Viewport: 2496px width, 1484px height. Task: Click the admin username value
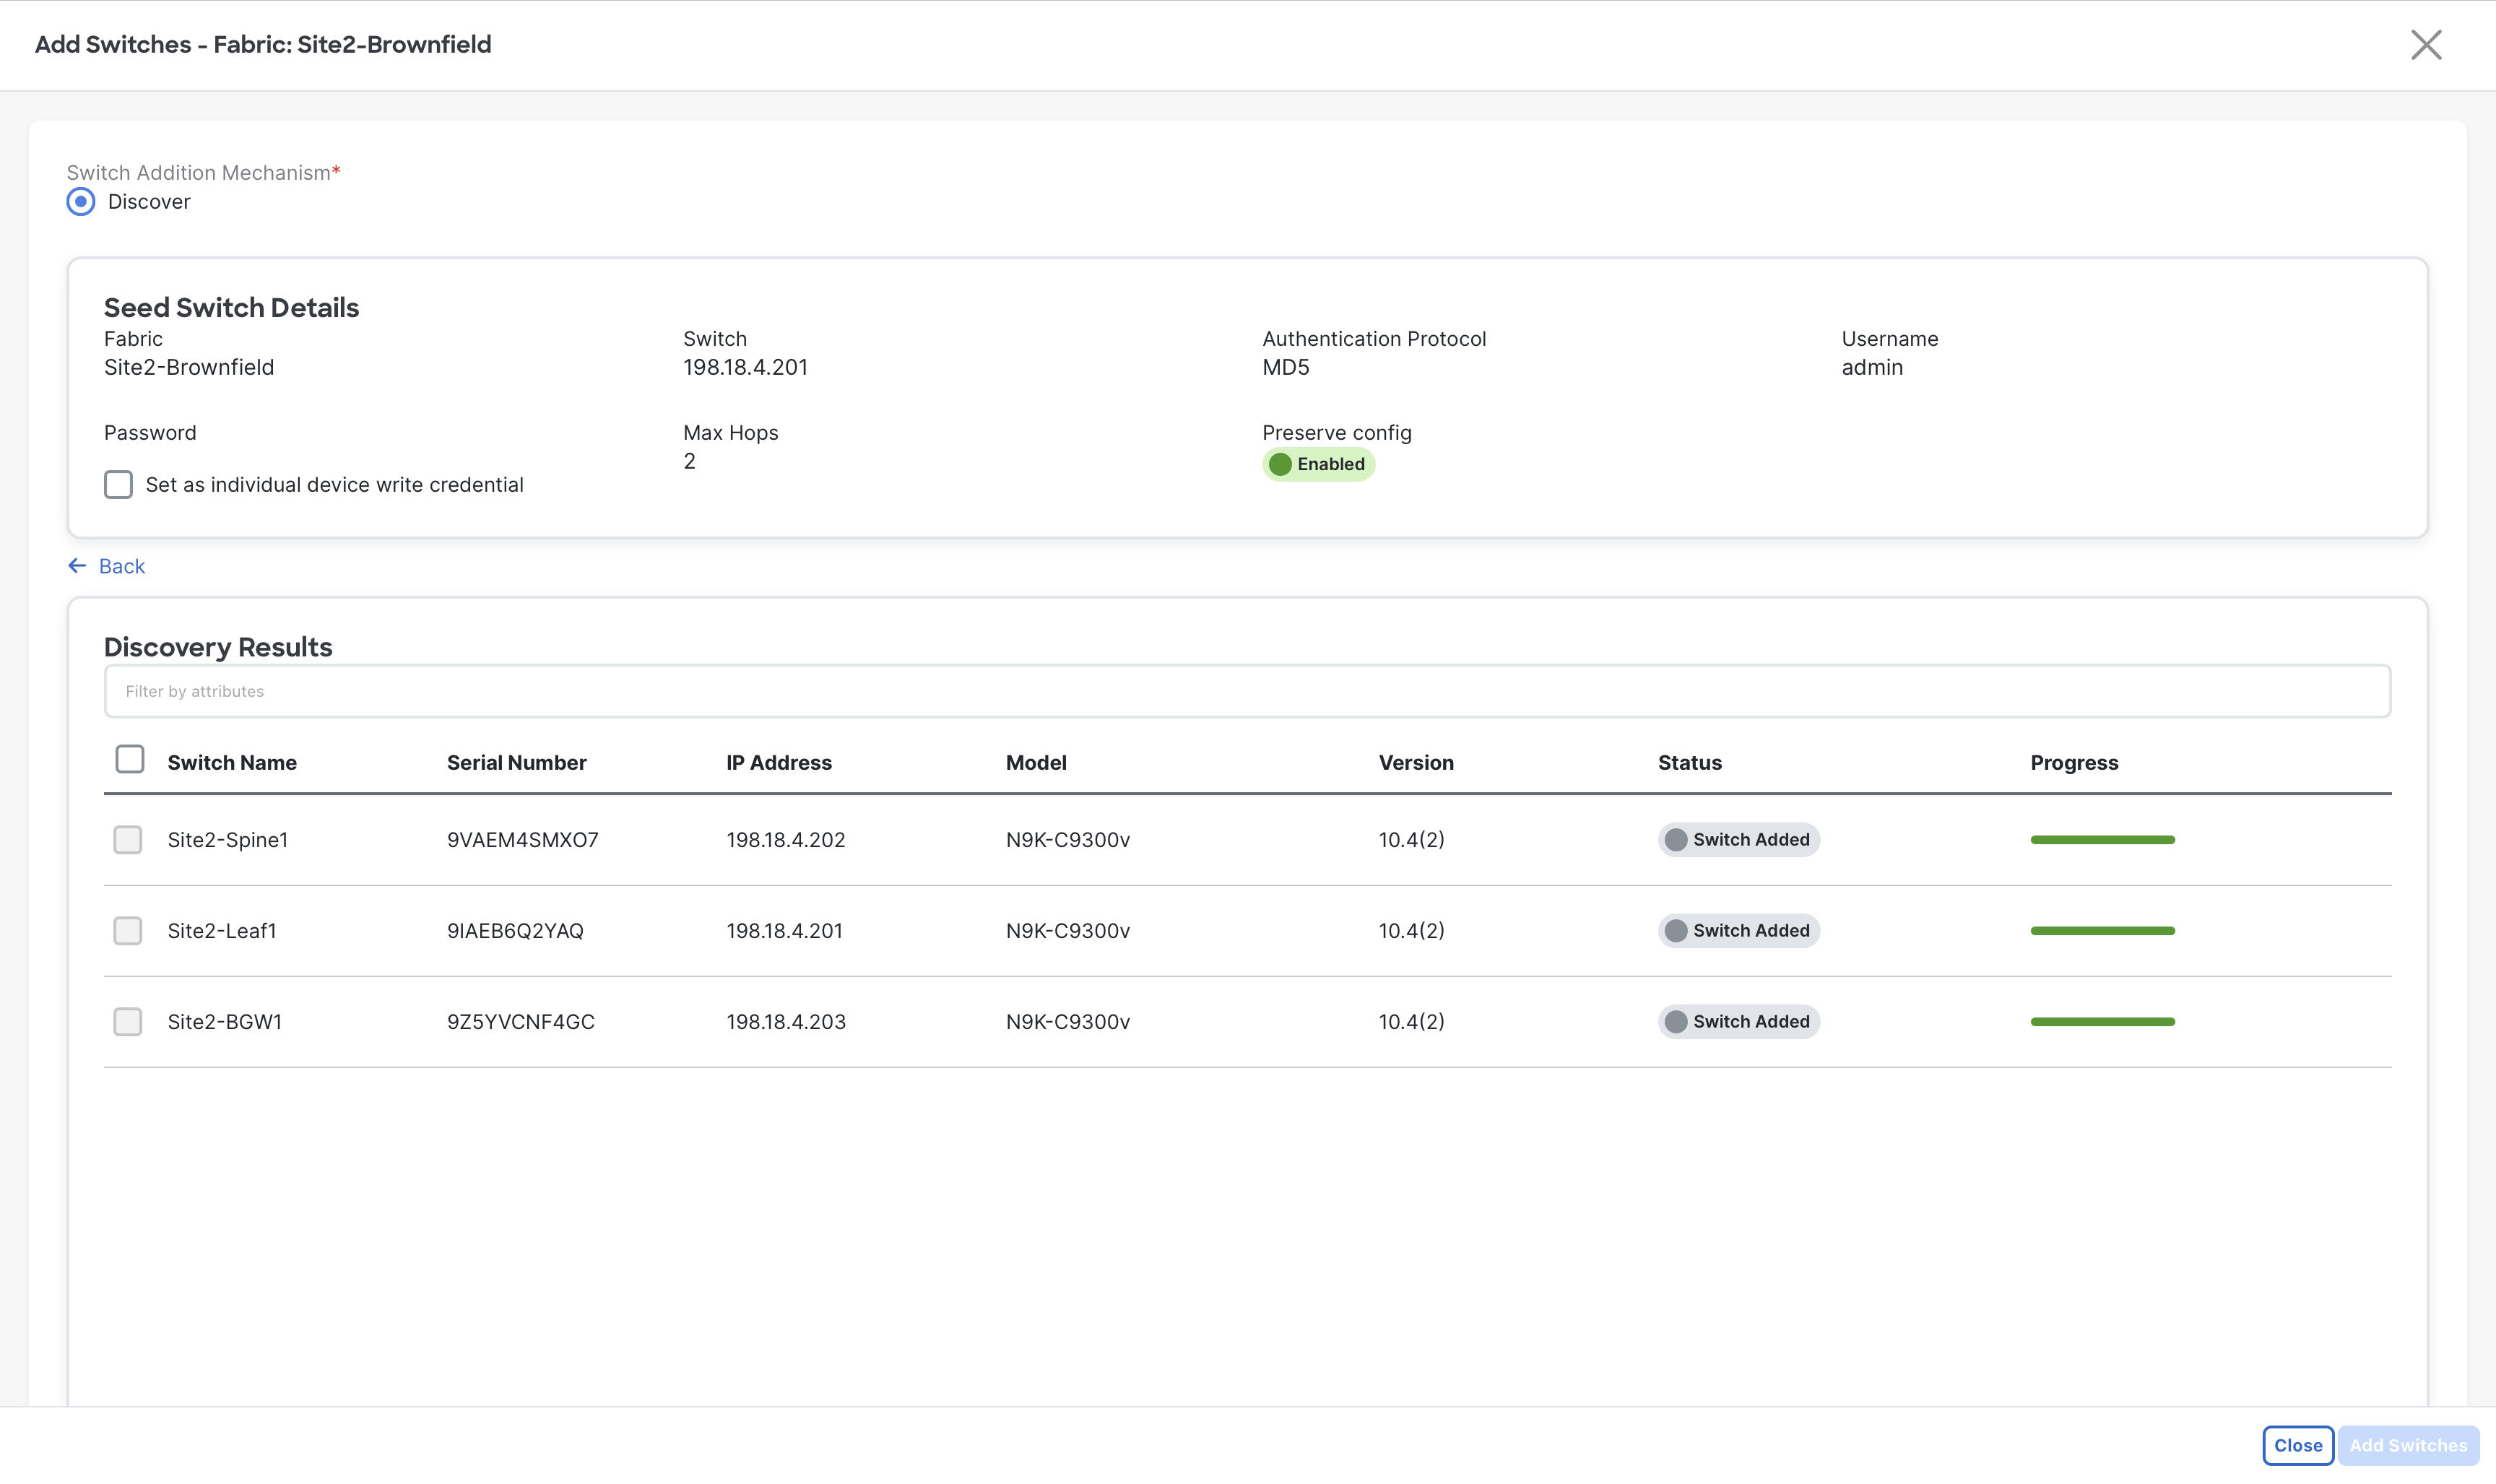pos(1872,368)
